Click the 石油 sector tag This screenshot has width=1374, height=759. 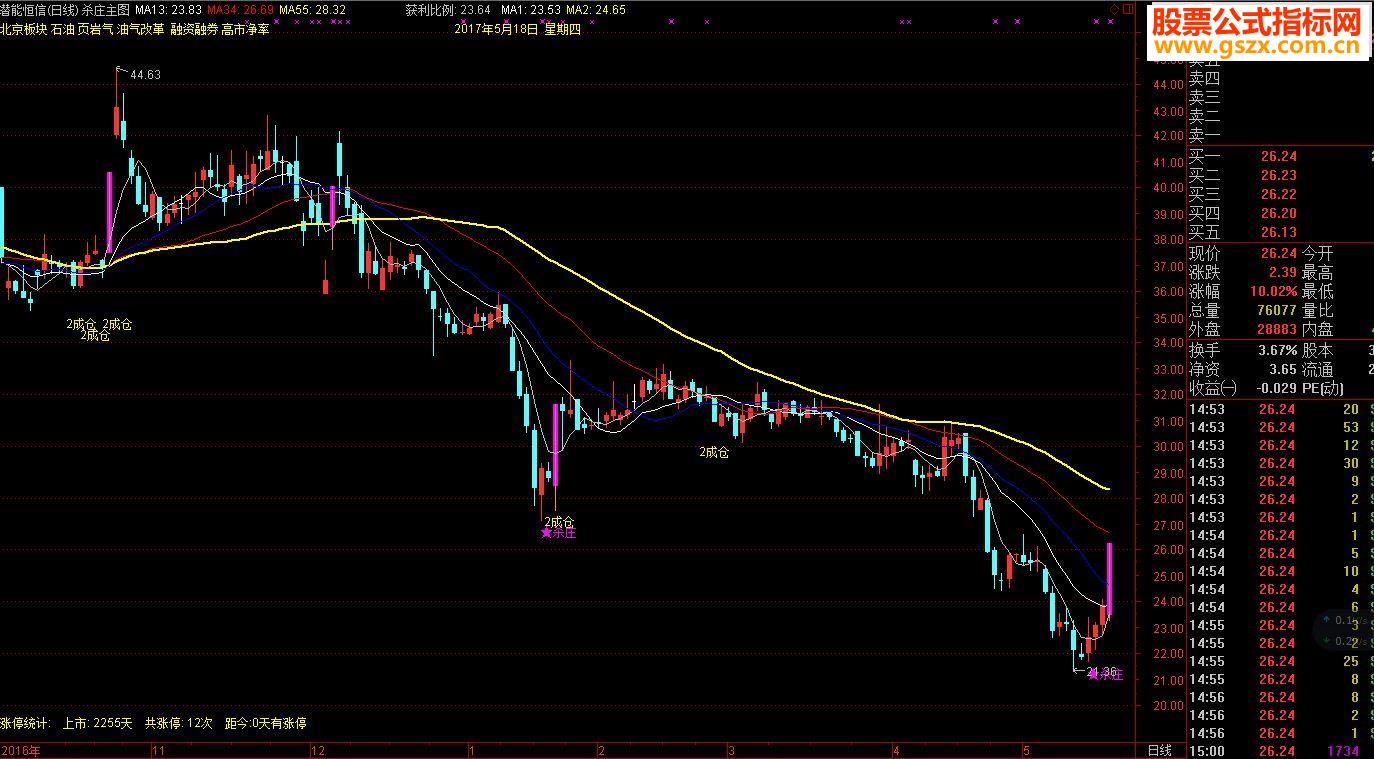point(63,29)
